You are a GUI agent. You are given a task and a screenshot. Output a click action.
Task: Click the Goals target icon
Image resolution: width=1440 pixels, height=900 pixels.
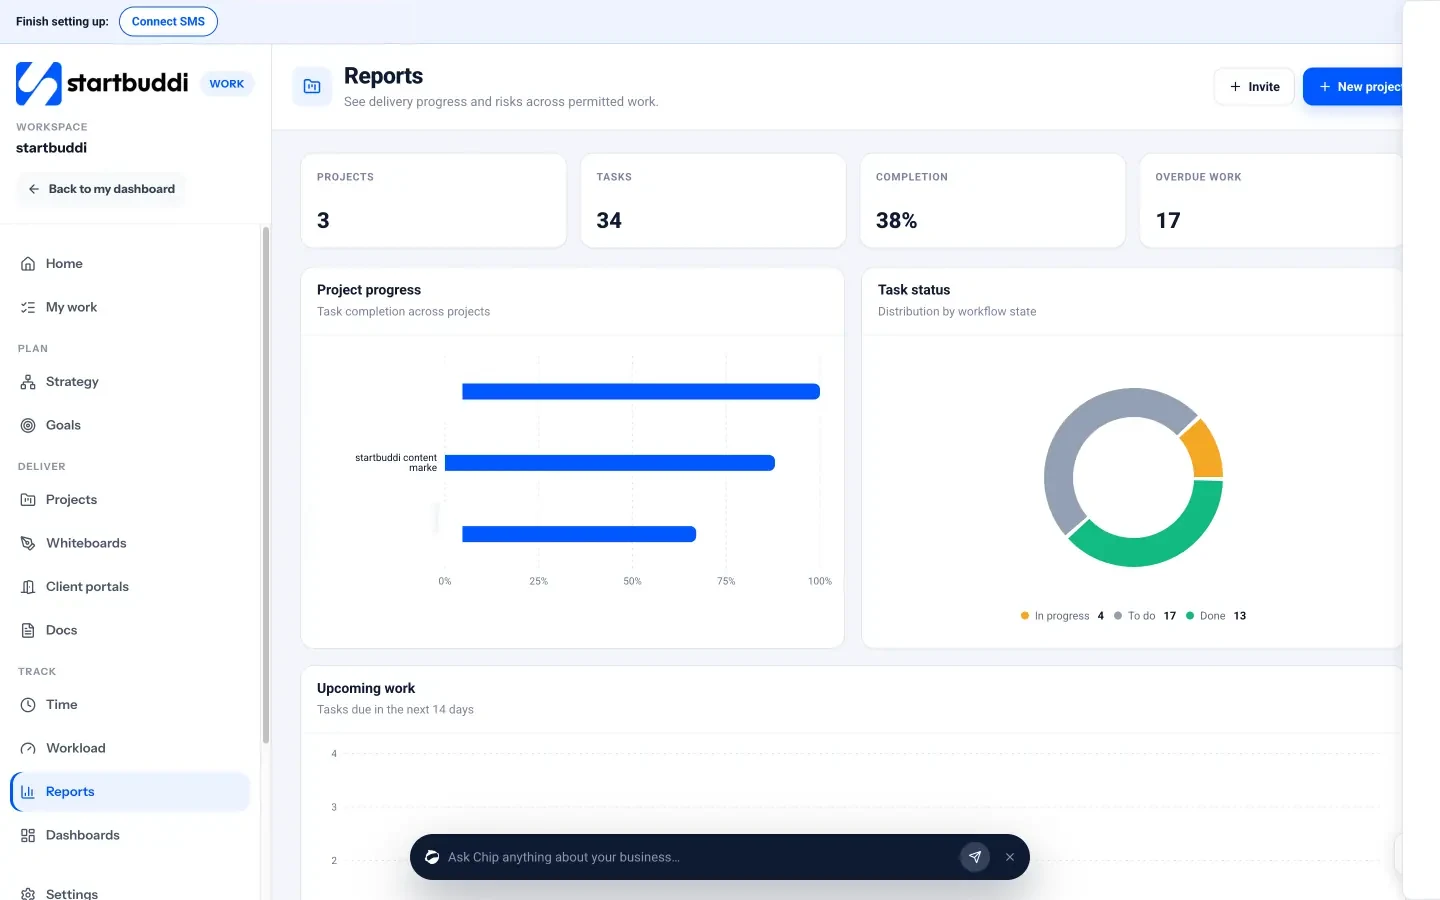(x=28, y=426)
